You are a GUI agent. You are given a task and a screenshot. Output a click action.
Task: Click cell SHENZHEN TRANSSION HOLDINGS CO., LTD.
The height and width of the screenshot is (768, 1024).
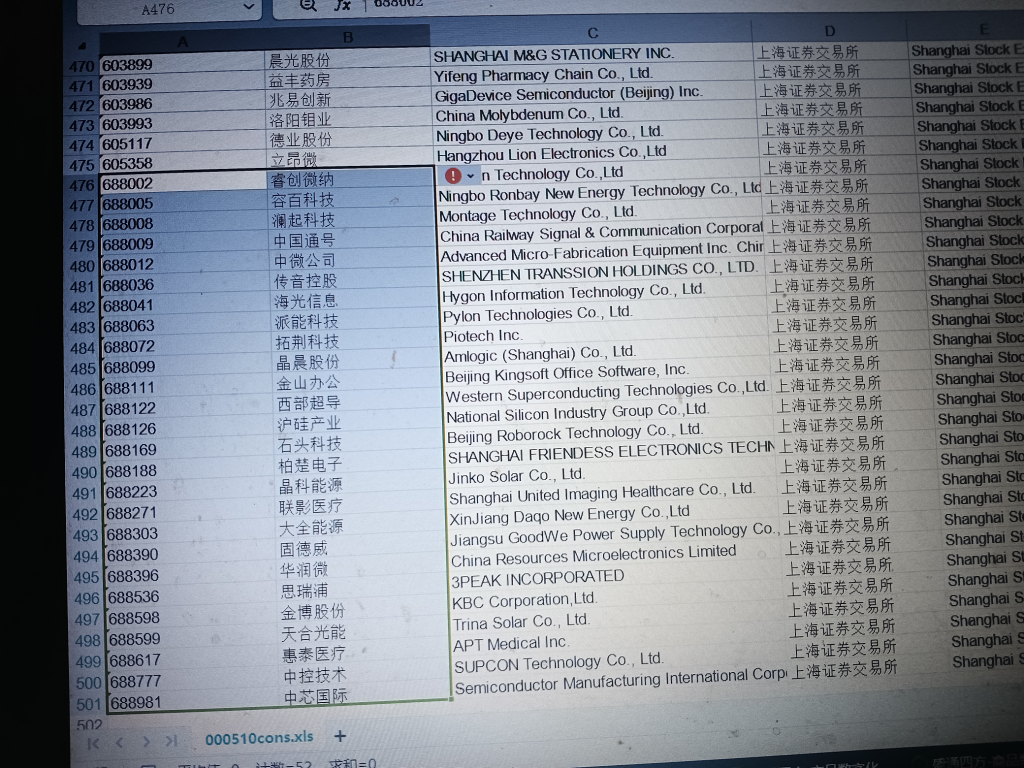[x=601, y=272]
